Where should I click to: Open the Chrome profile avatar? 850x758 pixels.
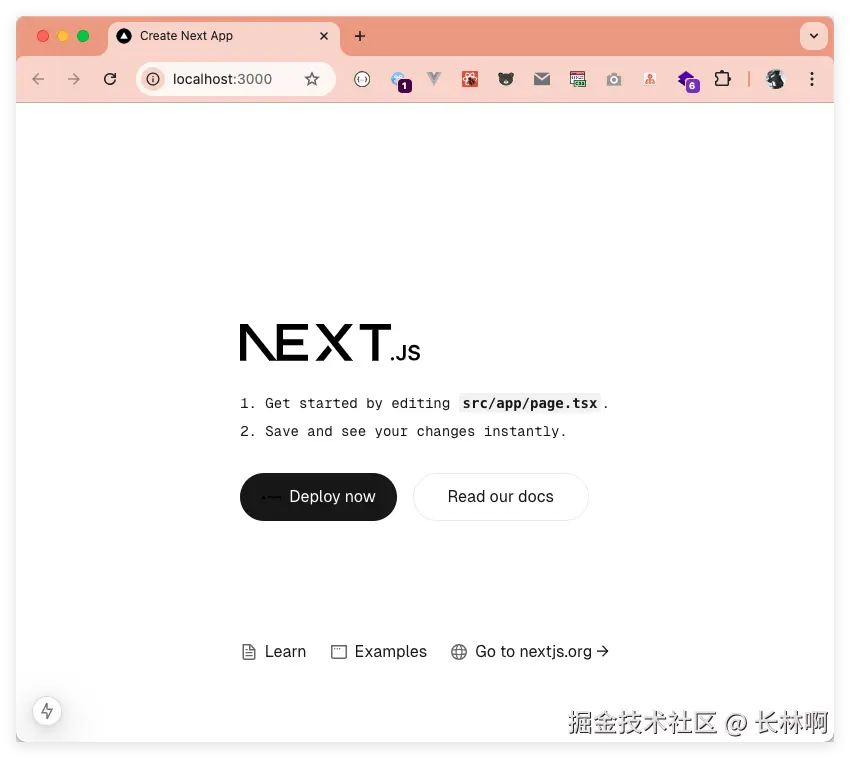(775, 79)
